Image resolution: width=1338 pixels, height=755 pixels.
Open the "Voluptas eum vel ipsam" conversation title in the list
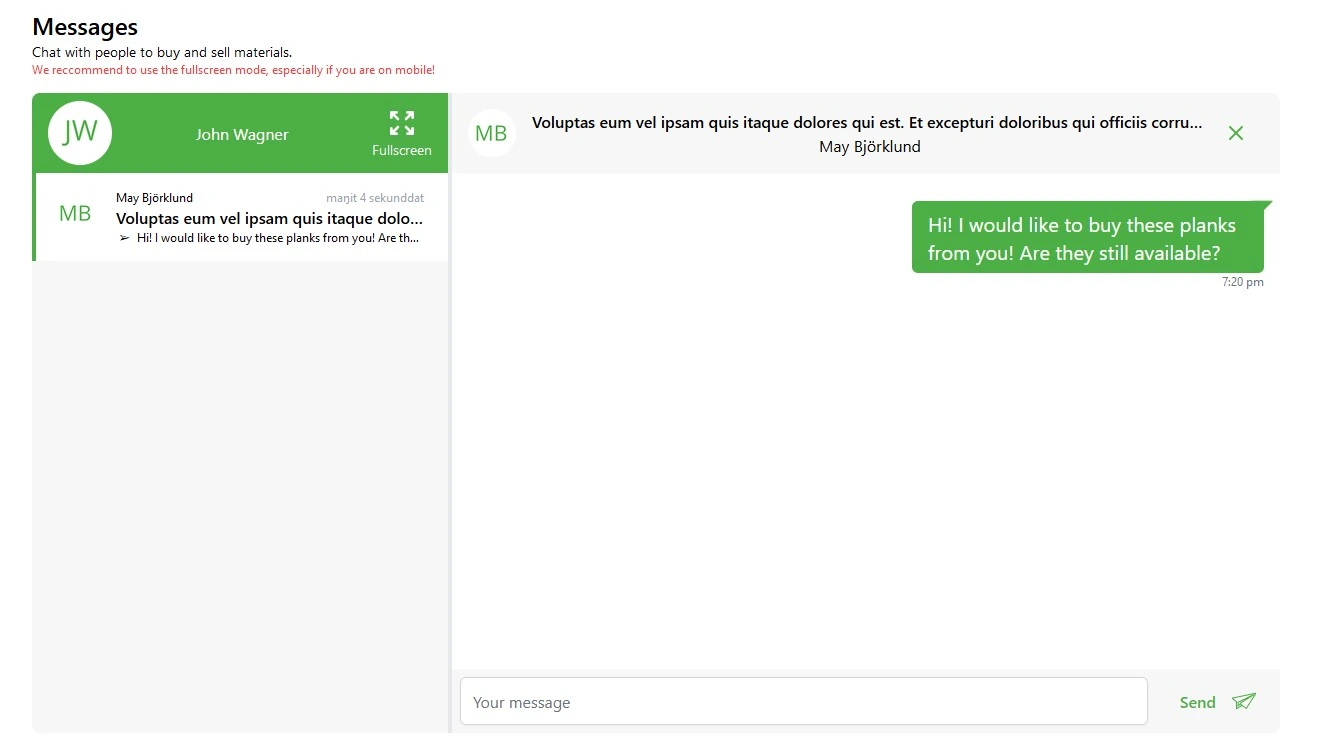(269, 218)
